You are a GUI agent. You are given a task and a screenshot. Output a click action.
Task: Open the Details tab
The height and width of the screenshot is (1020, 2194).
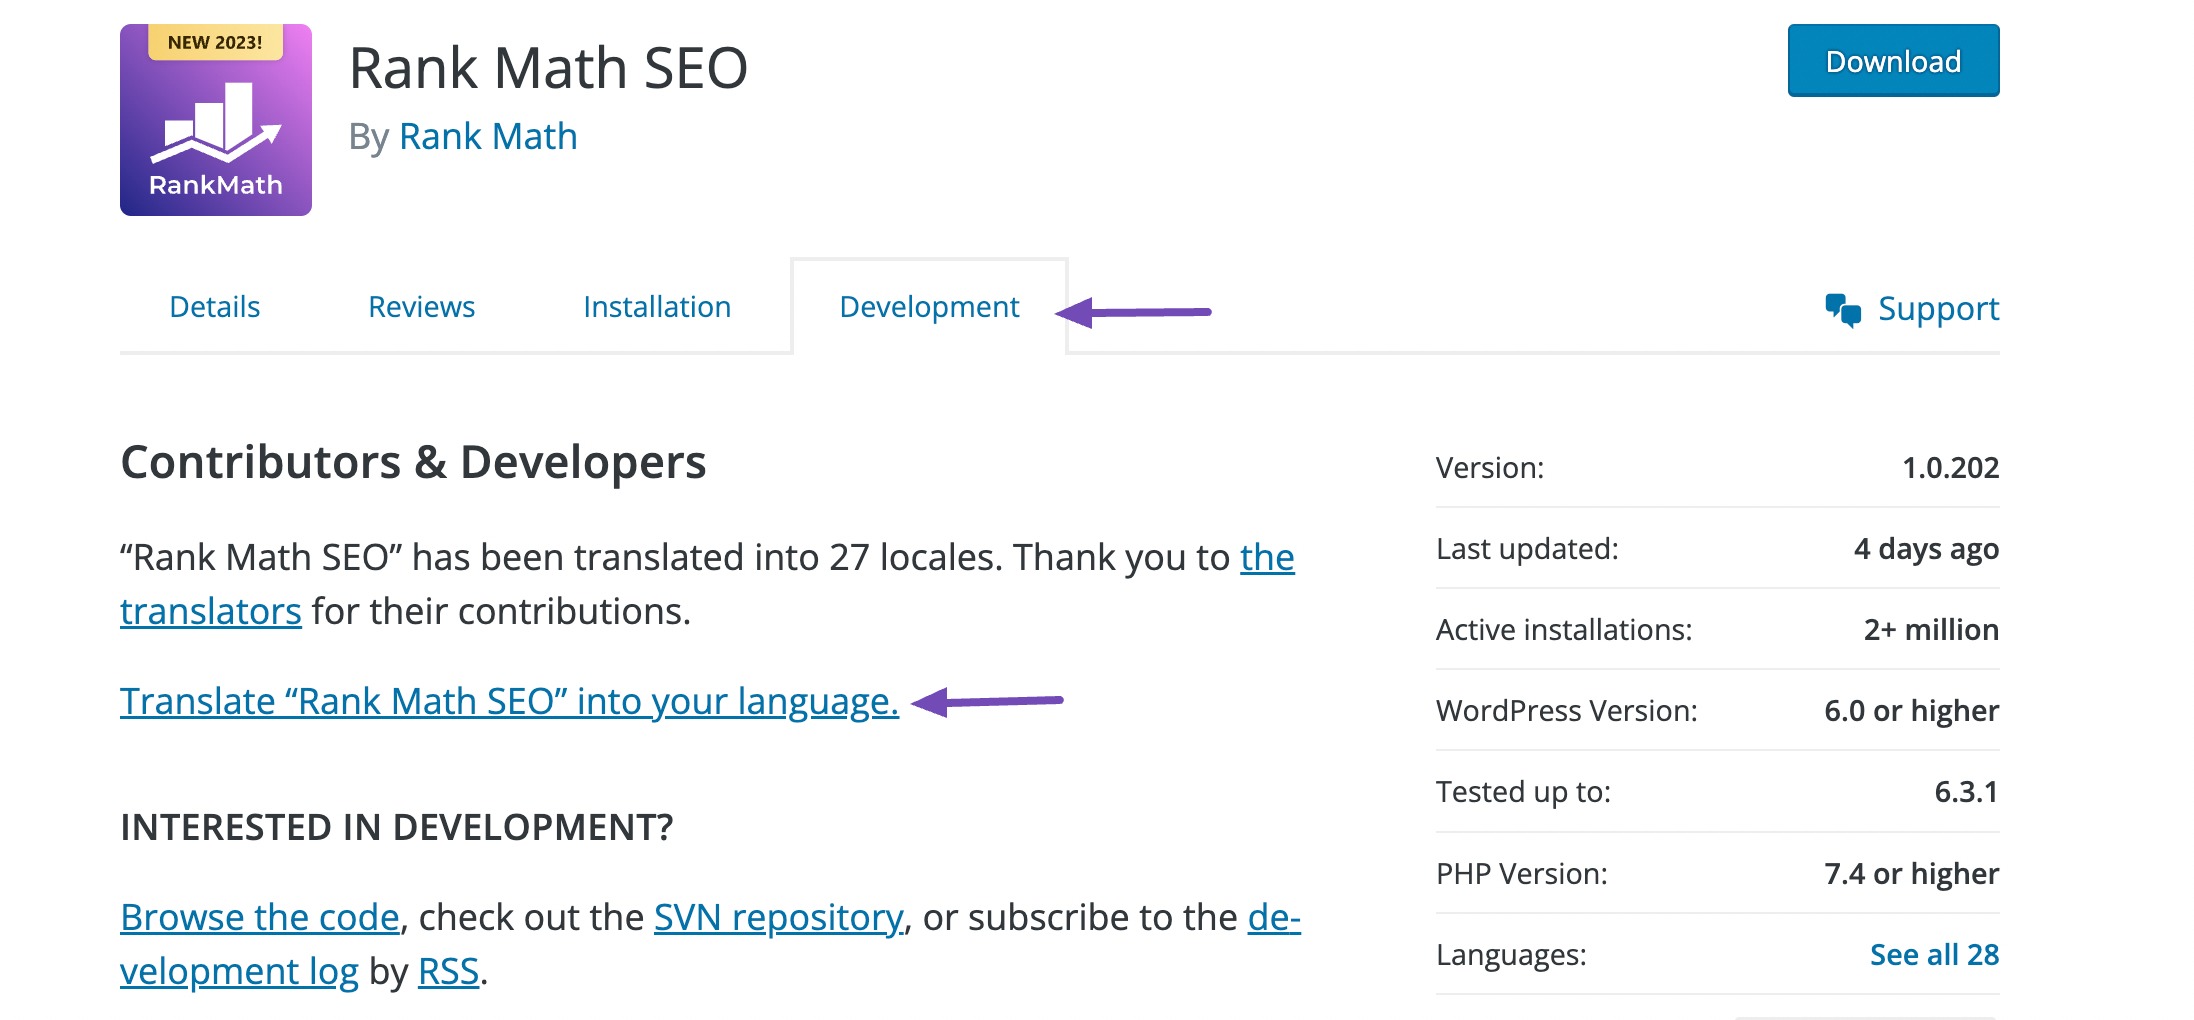click(215, 307)
